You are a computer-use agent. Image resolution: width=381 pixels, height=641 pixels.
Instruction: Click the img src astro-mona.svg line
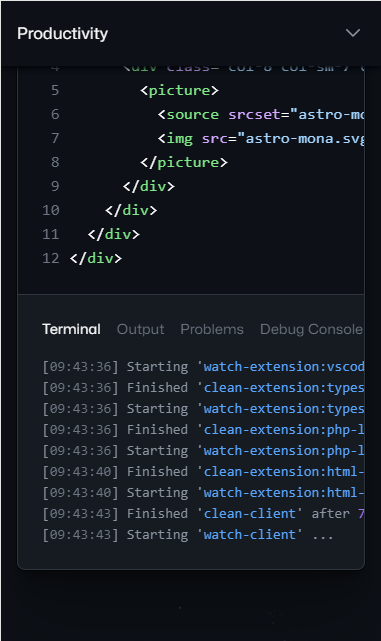(x=261, y=139)
